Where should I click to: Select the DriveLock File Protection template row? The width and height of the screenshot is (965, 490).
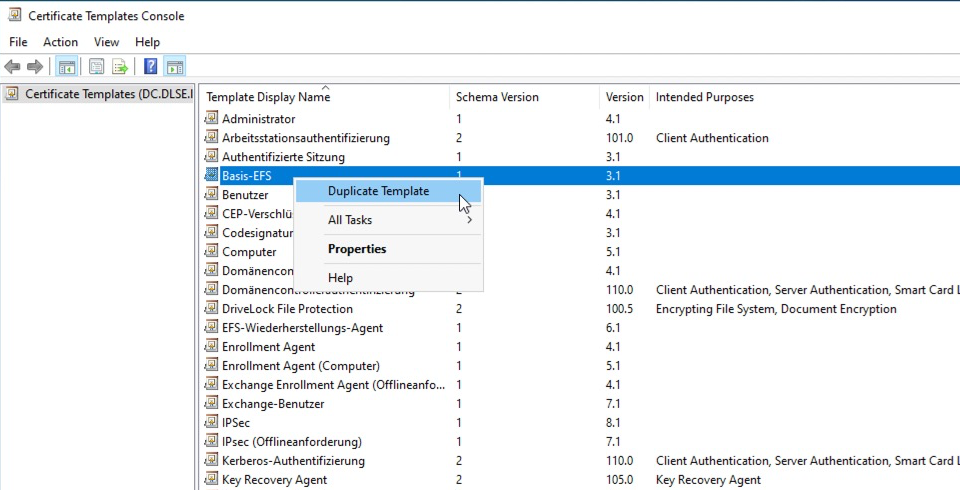[x=287, y=309]
